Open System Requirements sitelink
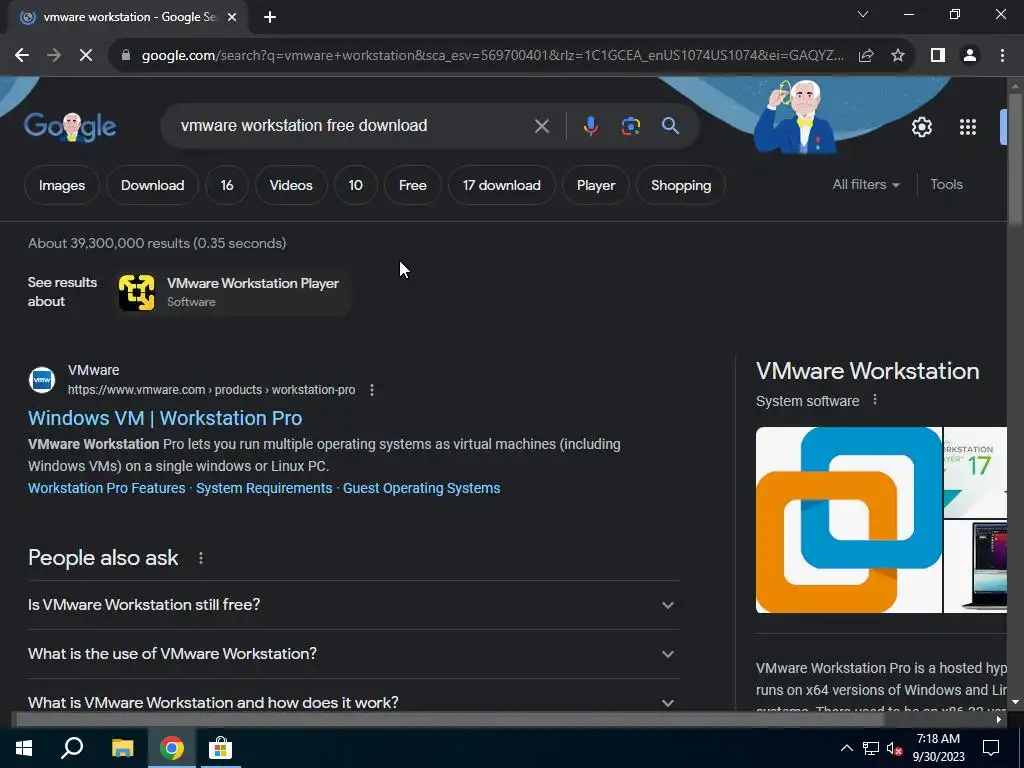The image size is (1024, 768). (264, 488)
